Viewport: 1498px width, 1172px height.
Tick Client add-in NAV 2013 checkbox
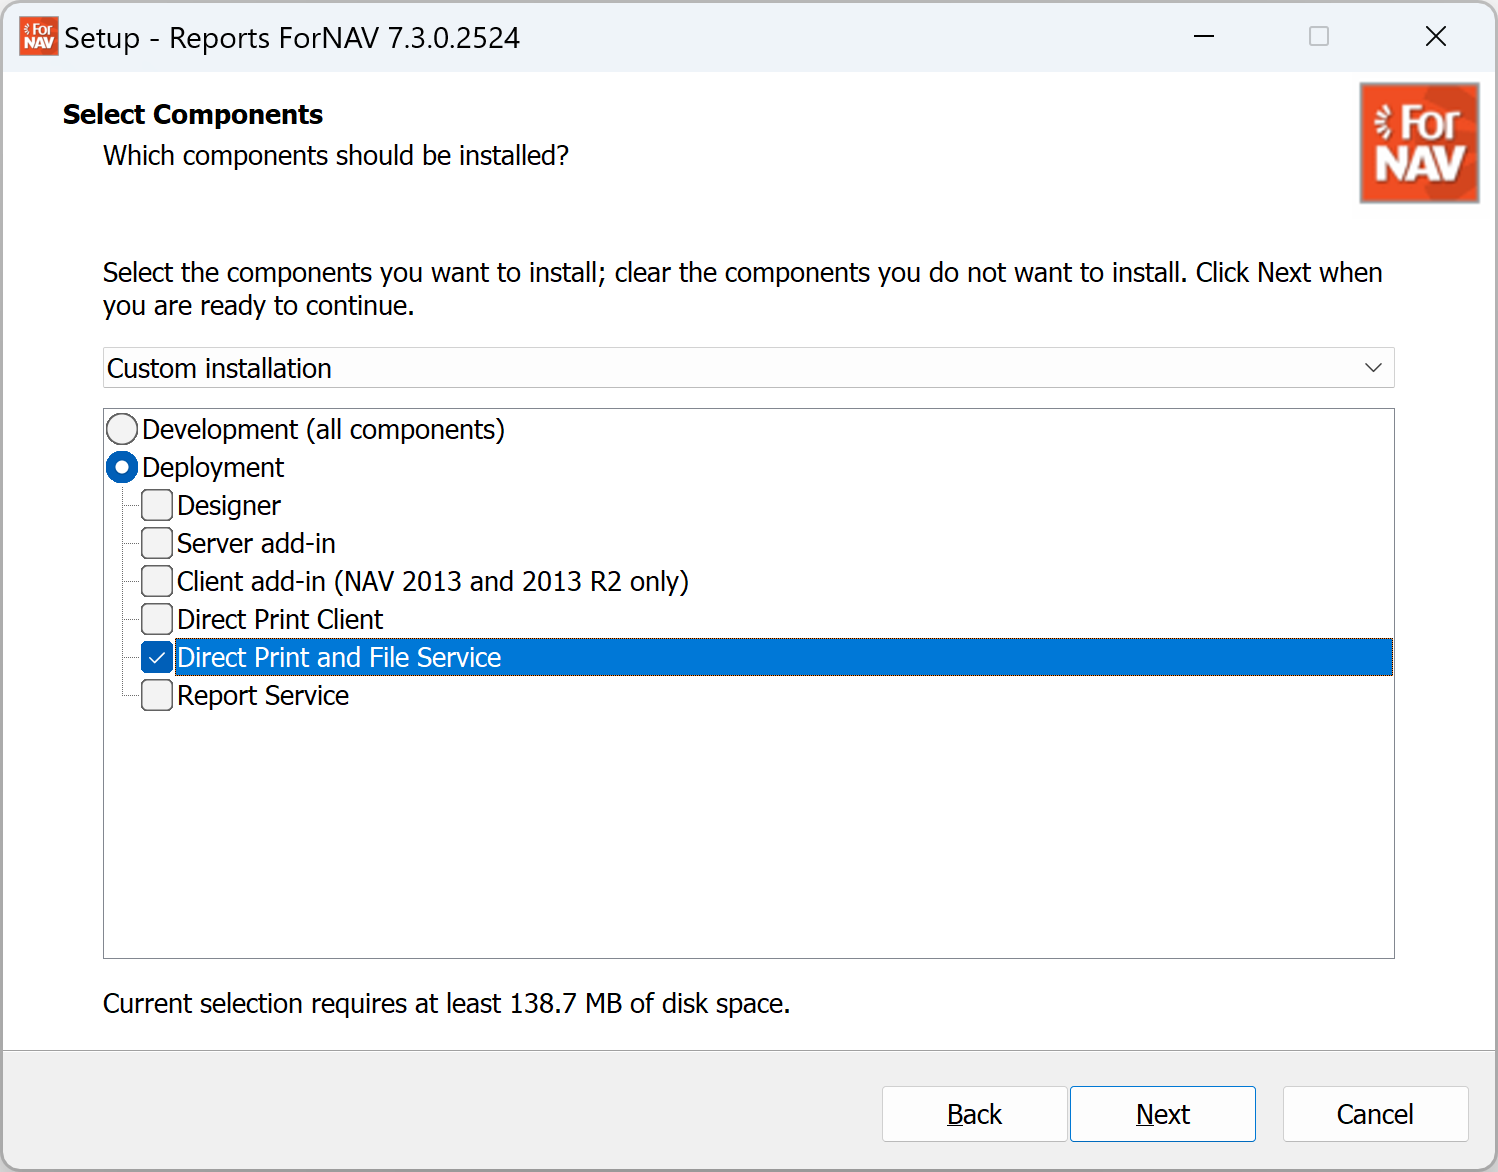pos(157,581)
